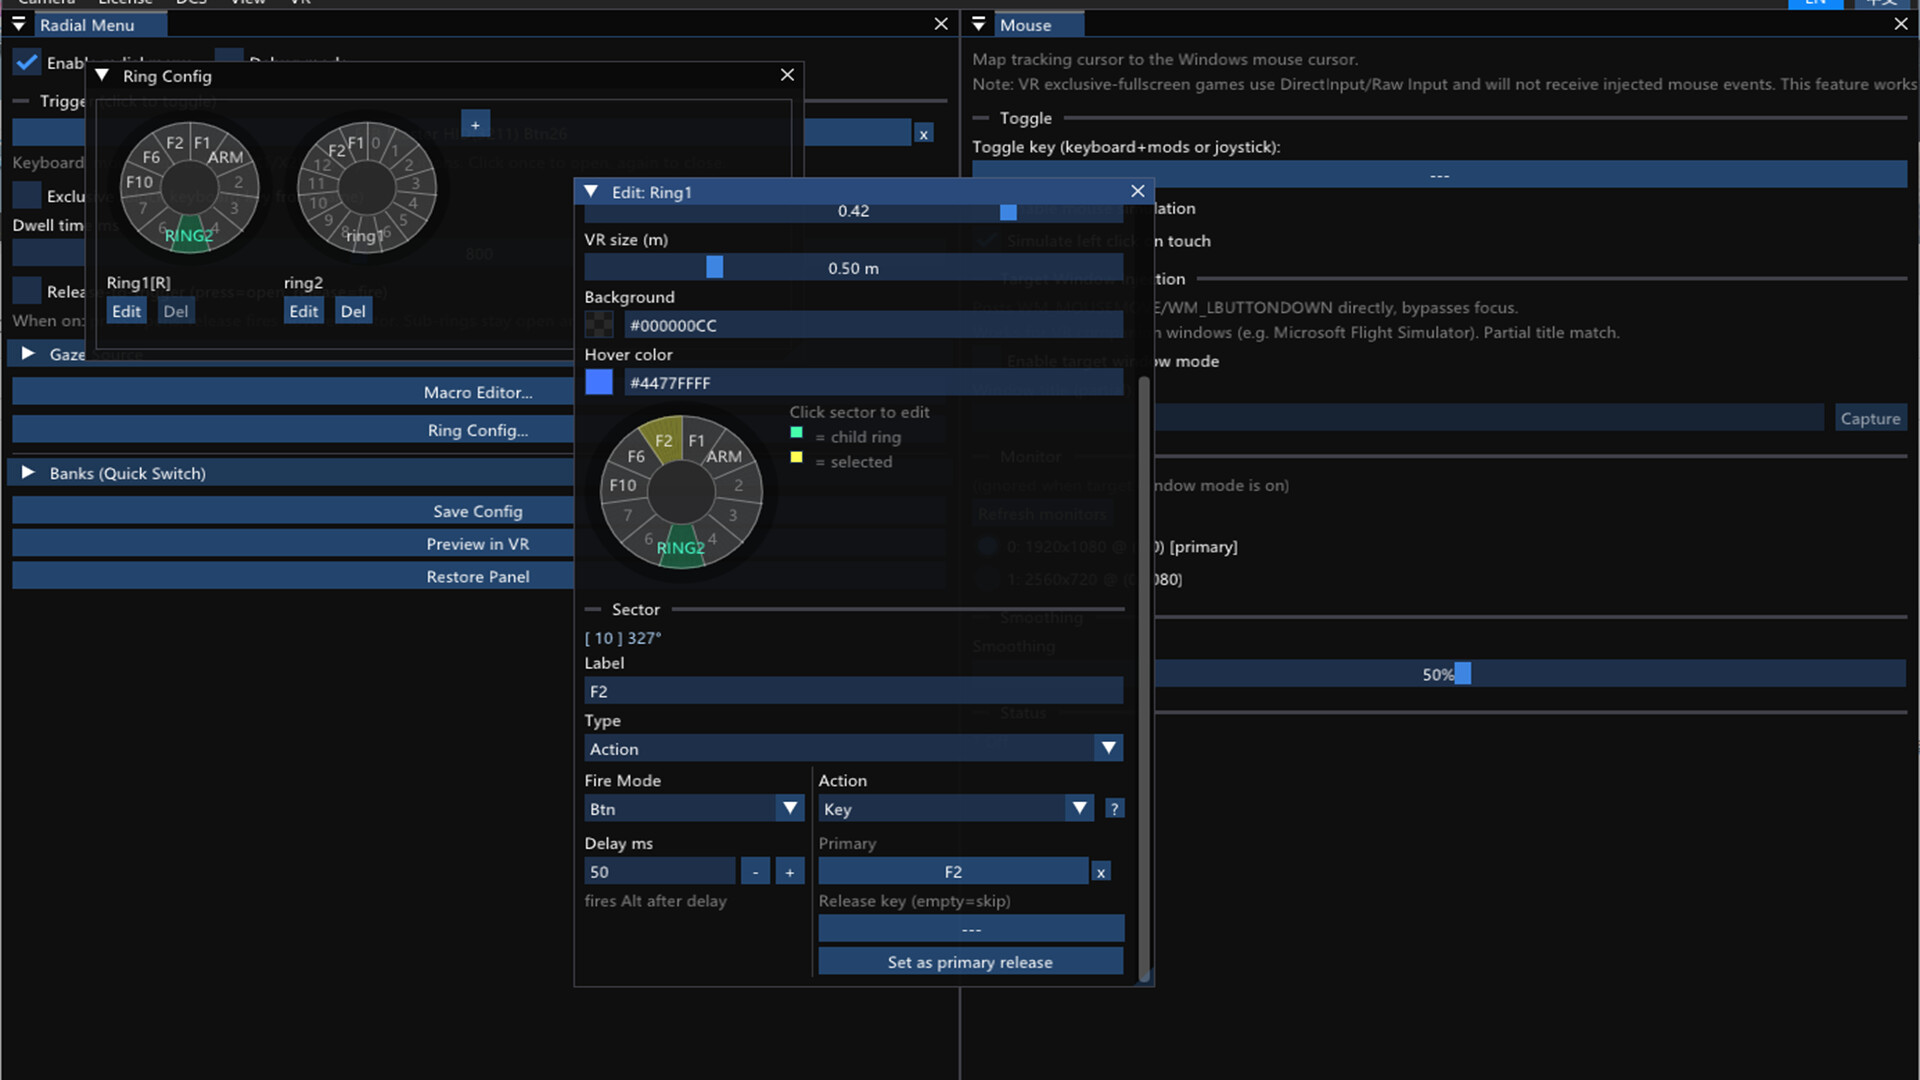Click the 0.42 slider handle in Edit Ring1
1920x1080 pixels.
(1008, 211)
